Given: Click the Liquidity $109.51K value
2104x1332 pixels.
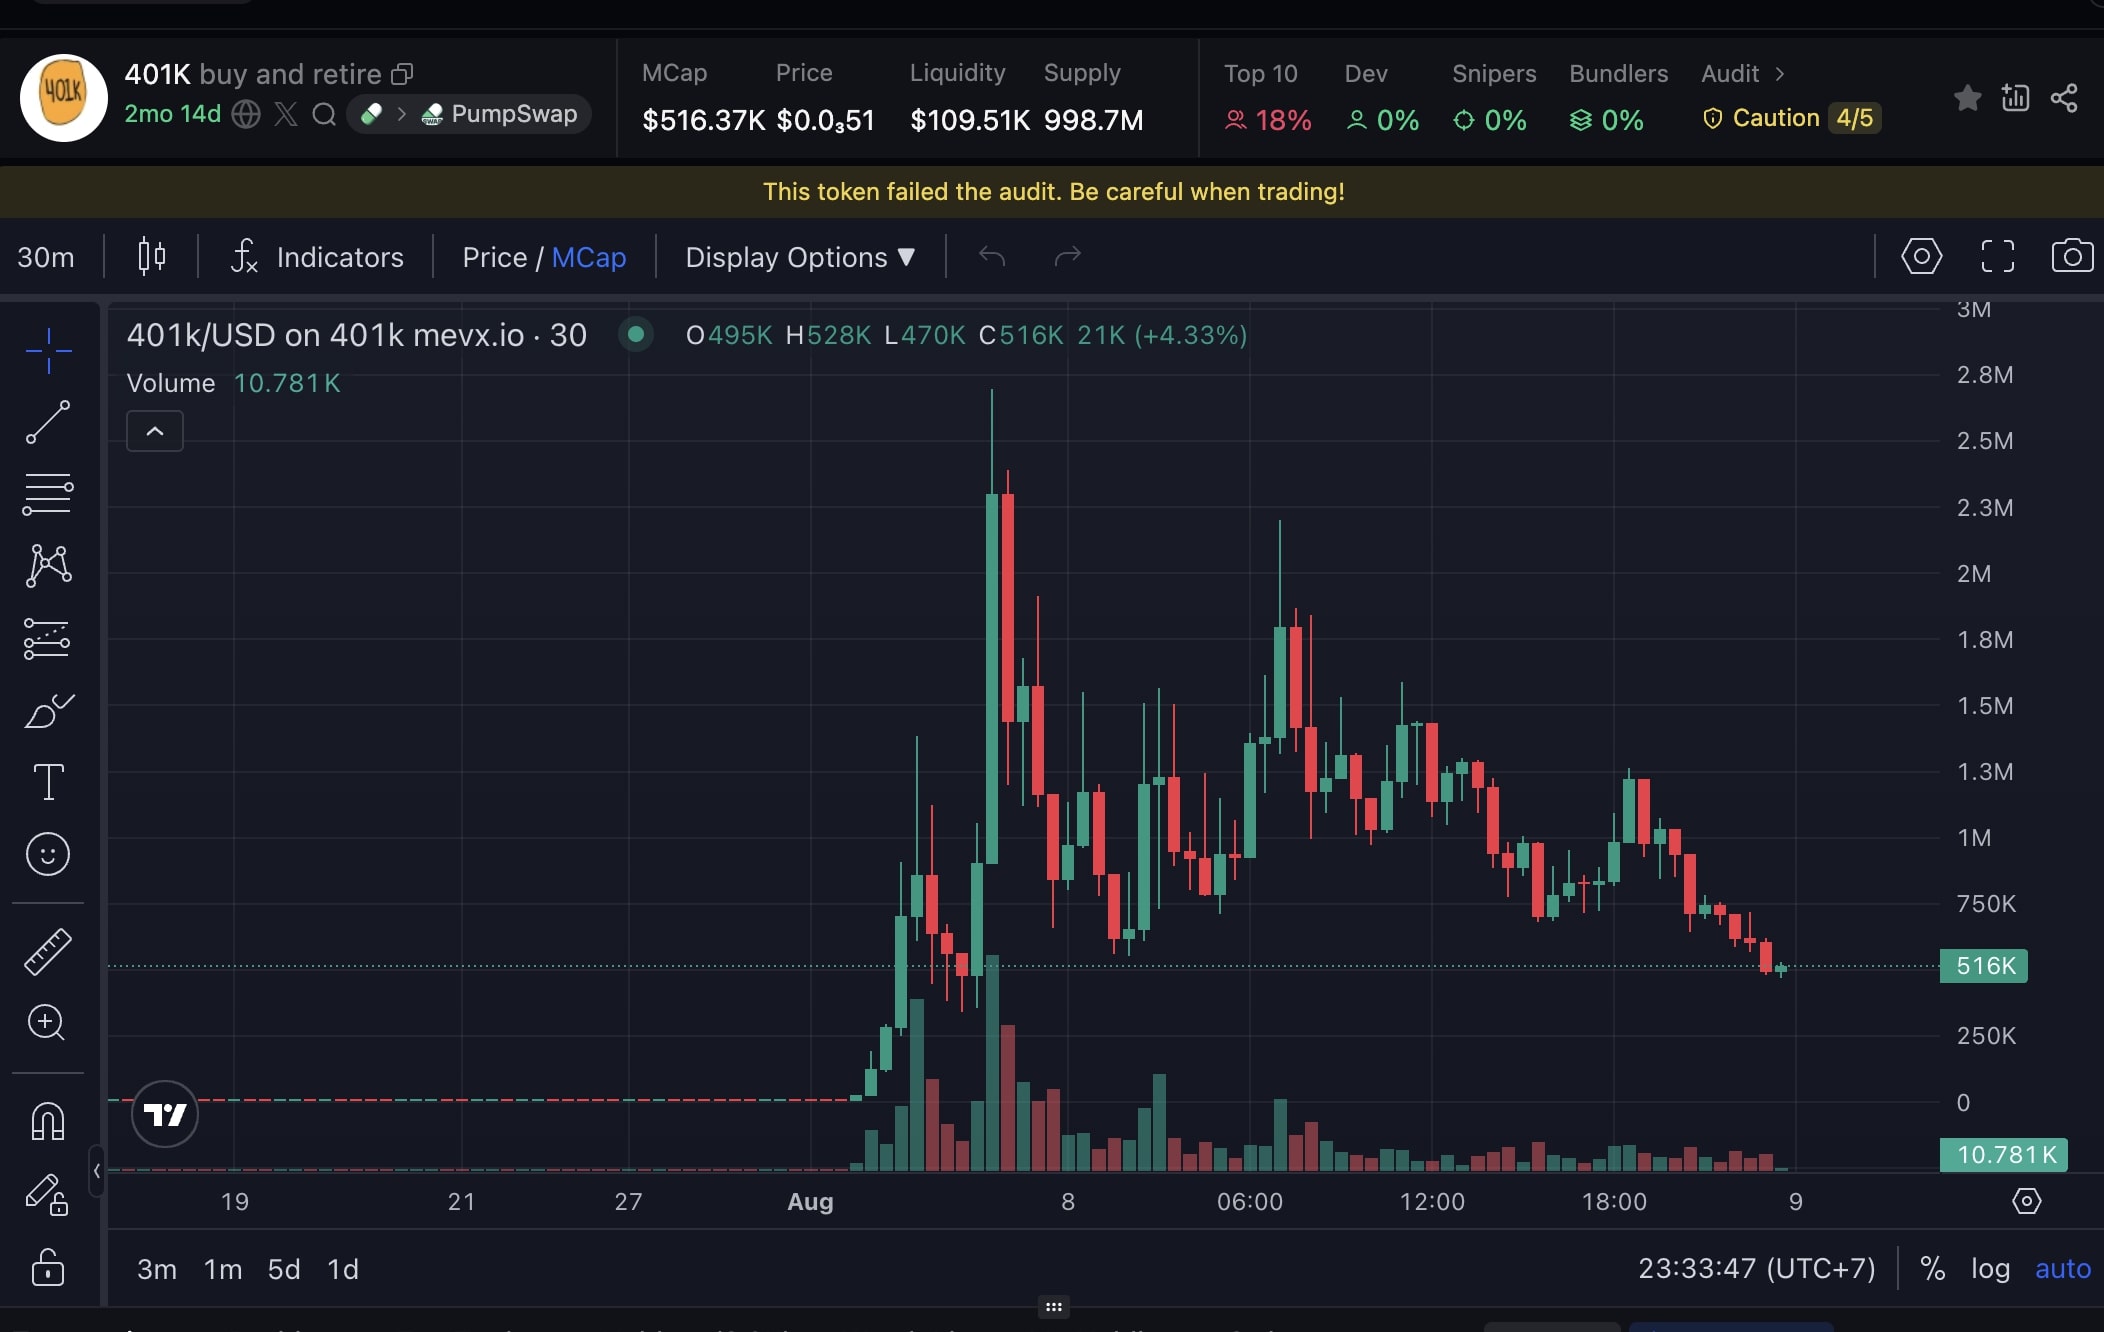Looking at the screenshot, I should coord(969,120).
